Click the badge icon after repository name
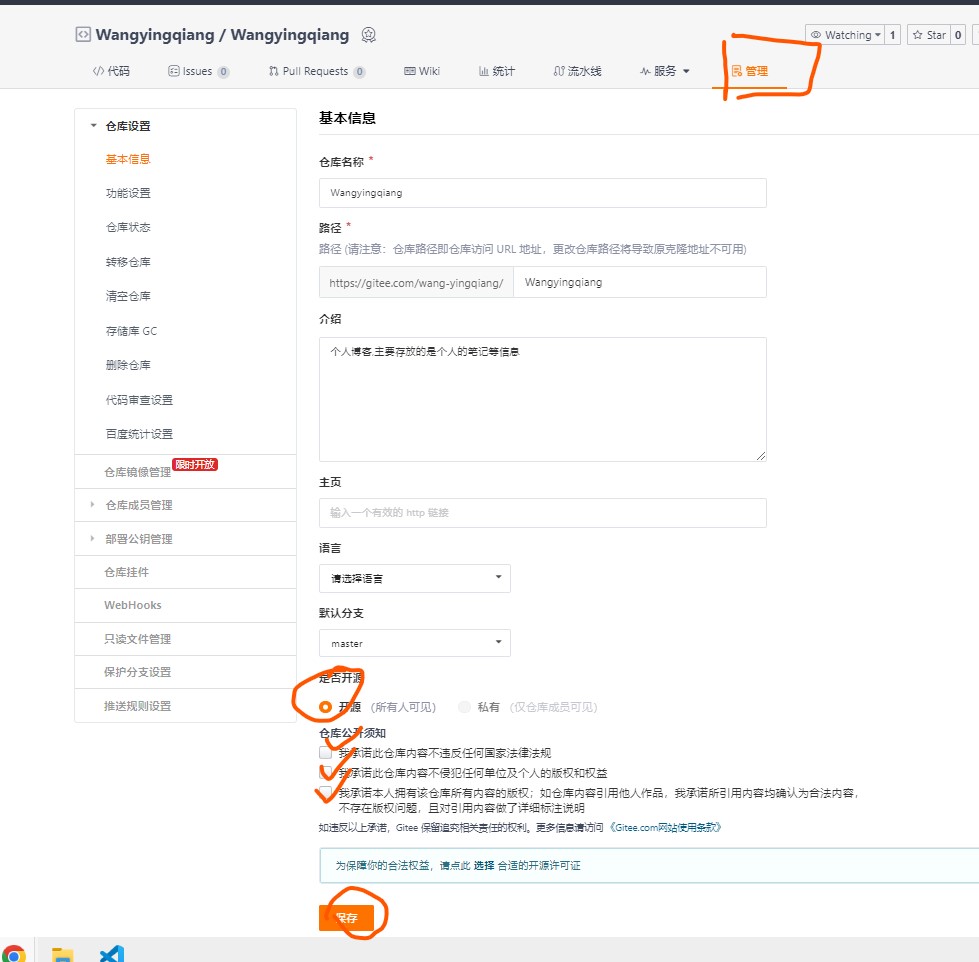The height and width of the screenshot is (962, 979). coord(369,35)
